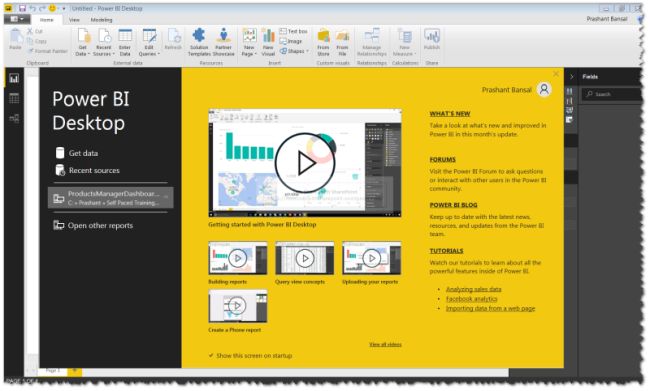Add a new page with plus tab

coord(75,370)
